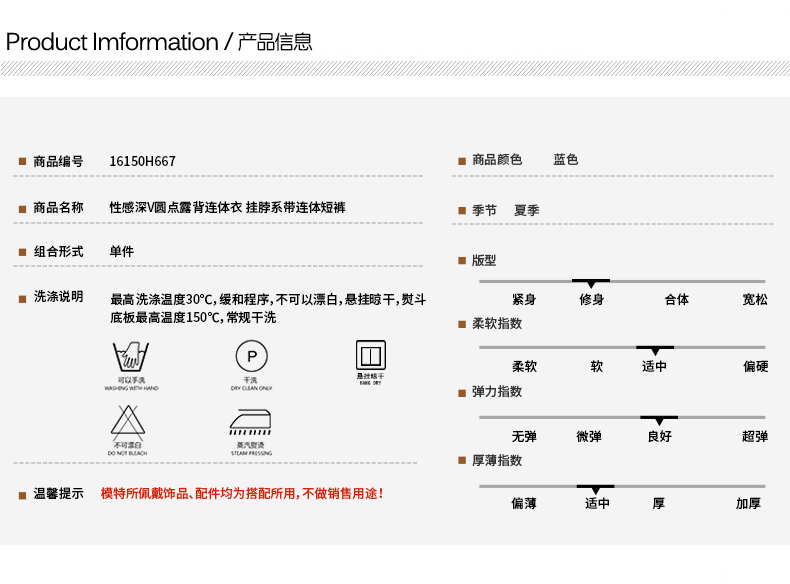
Task: Click the do not bleach triangle icon
Action: pyautogui.click(x=128, y=421)
